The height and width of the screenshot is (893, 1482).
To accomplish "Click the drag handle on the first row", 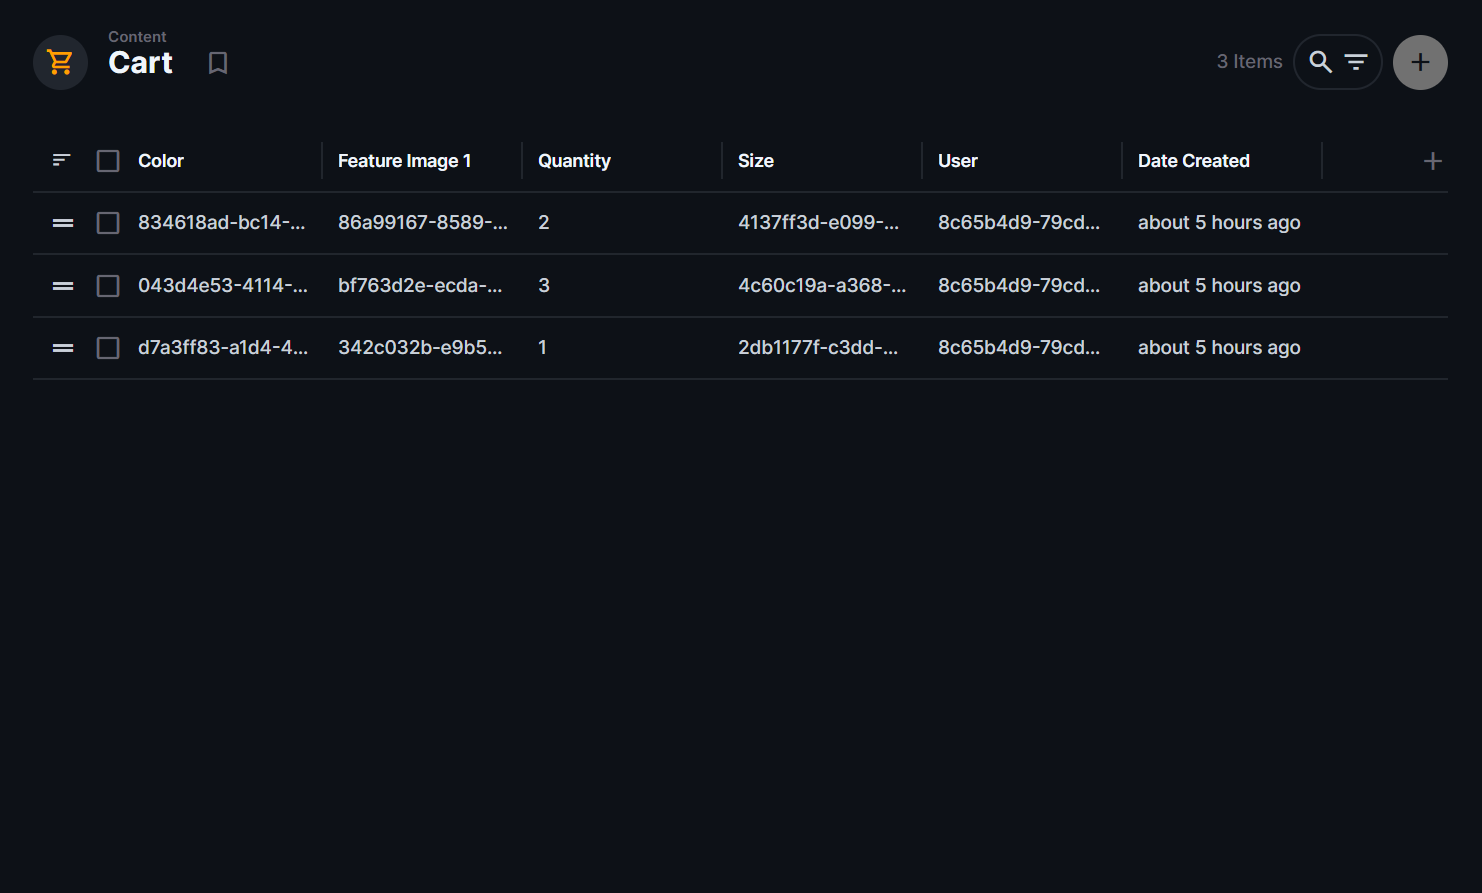I will pos(62,222).
